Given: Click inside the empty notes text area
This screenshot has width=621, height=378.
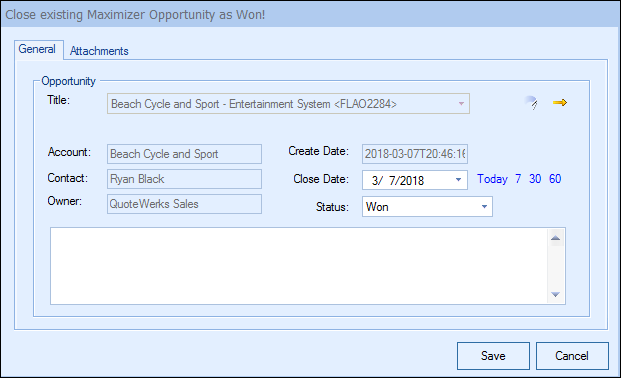Looking at the screenshot, I should pos(299,266).
